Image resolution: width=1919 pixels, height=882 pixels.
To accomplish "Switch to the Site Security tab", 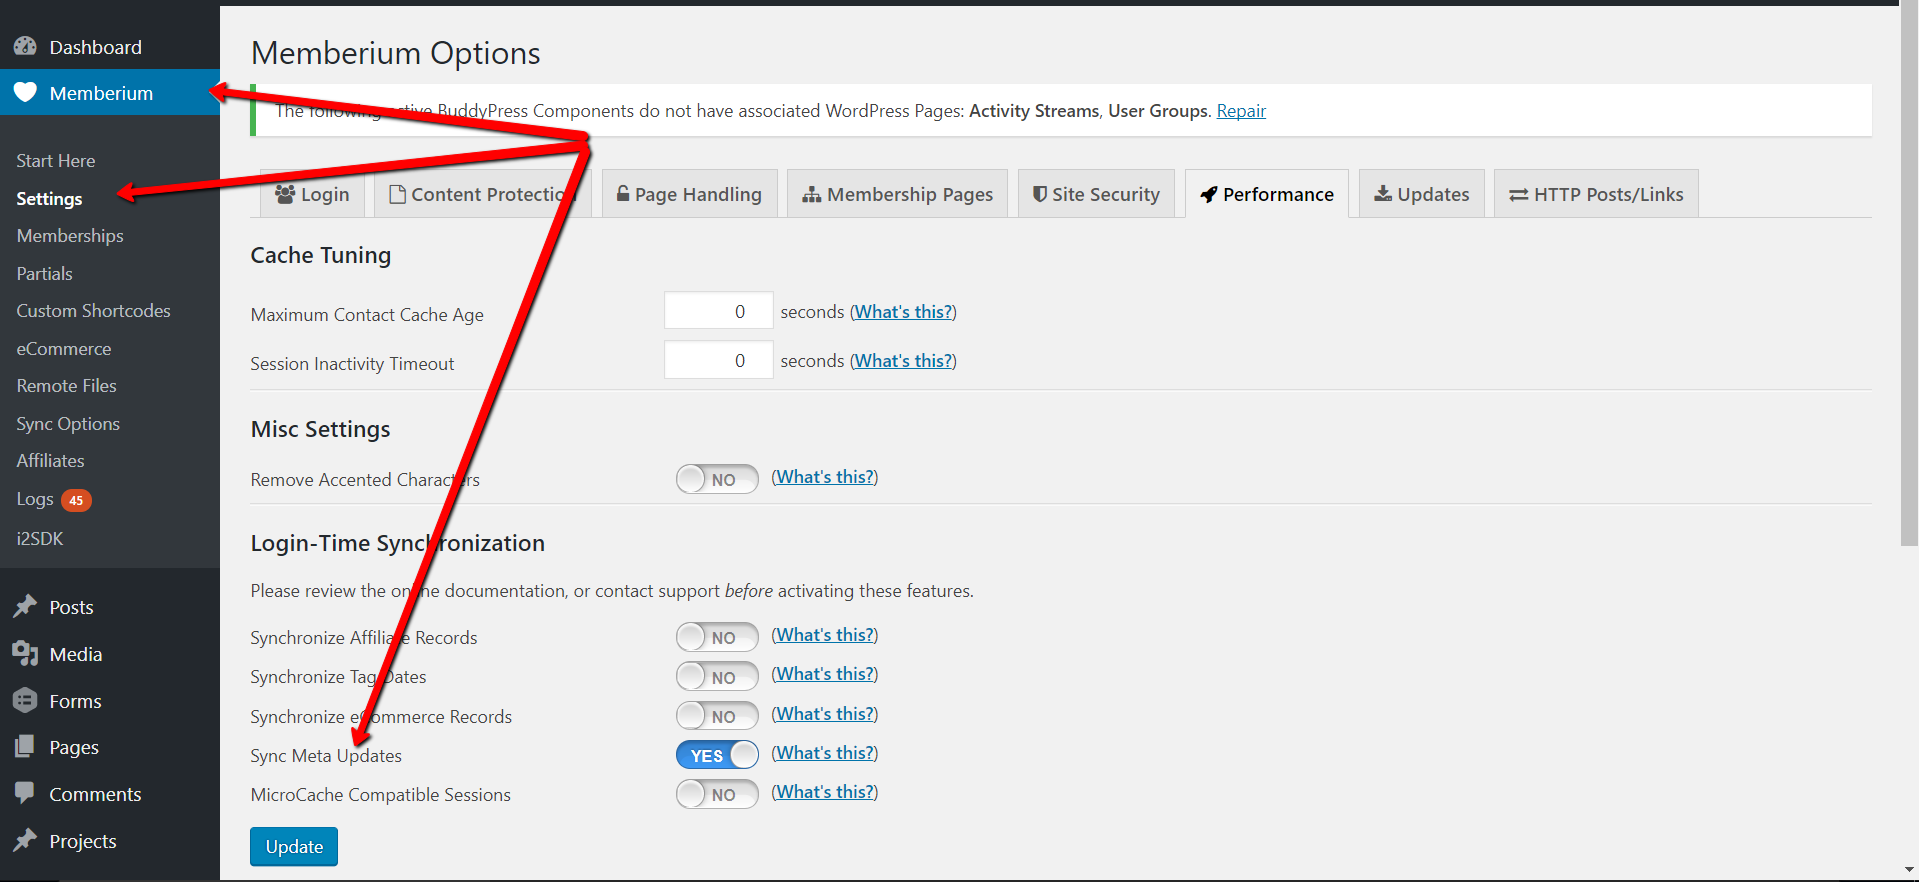I will [1096, 194].
